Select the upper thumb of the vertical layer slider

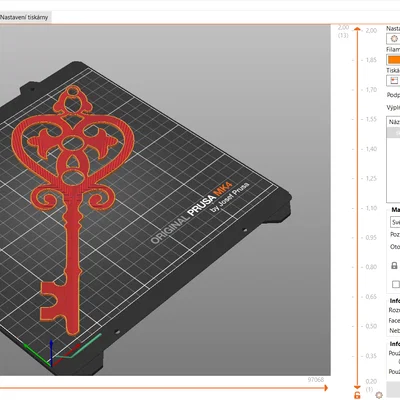point(357,29)
